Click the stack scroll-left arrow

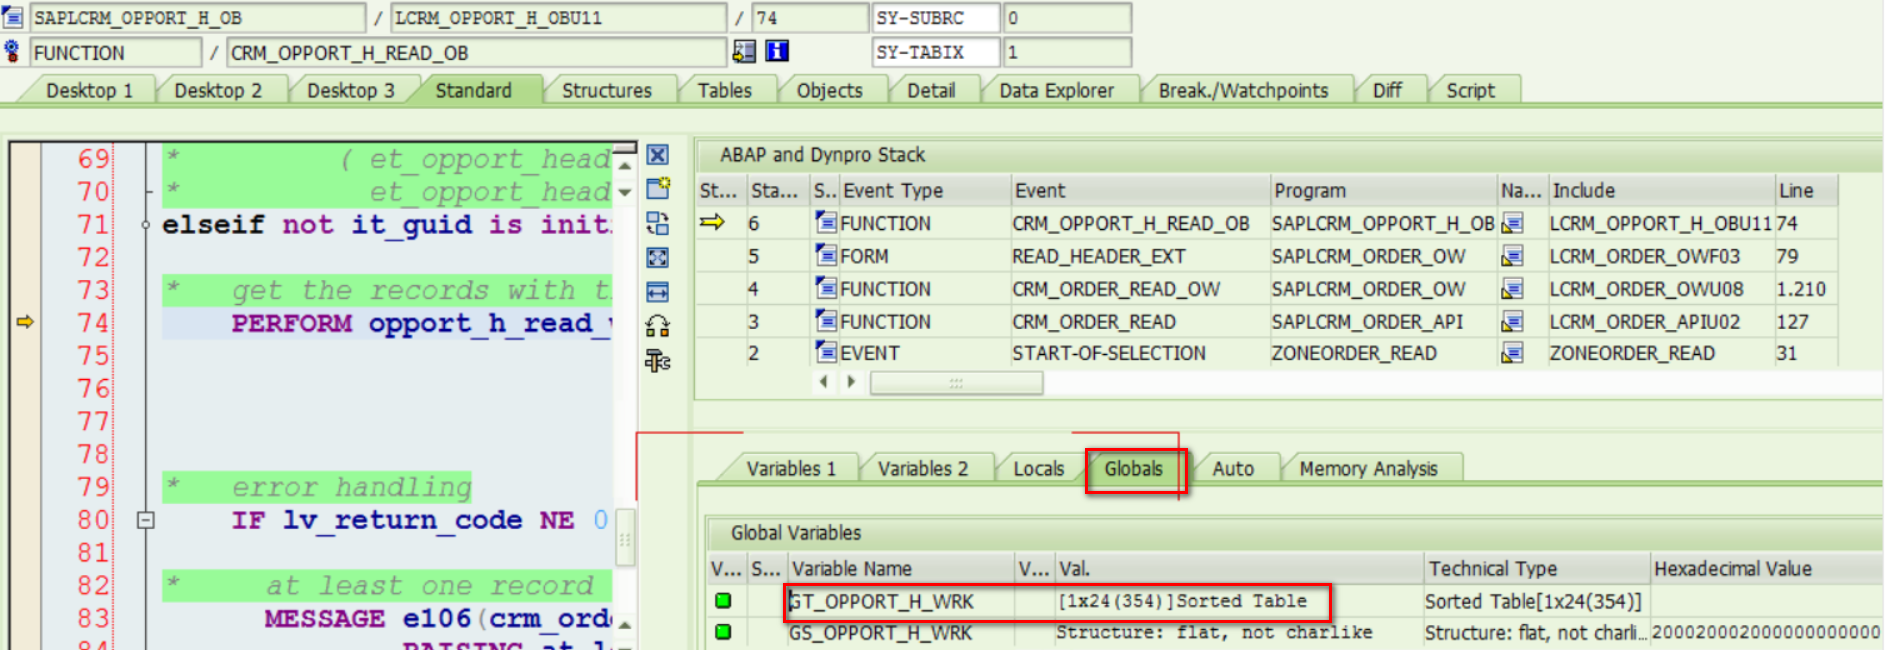coord(823,382)
